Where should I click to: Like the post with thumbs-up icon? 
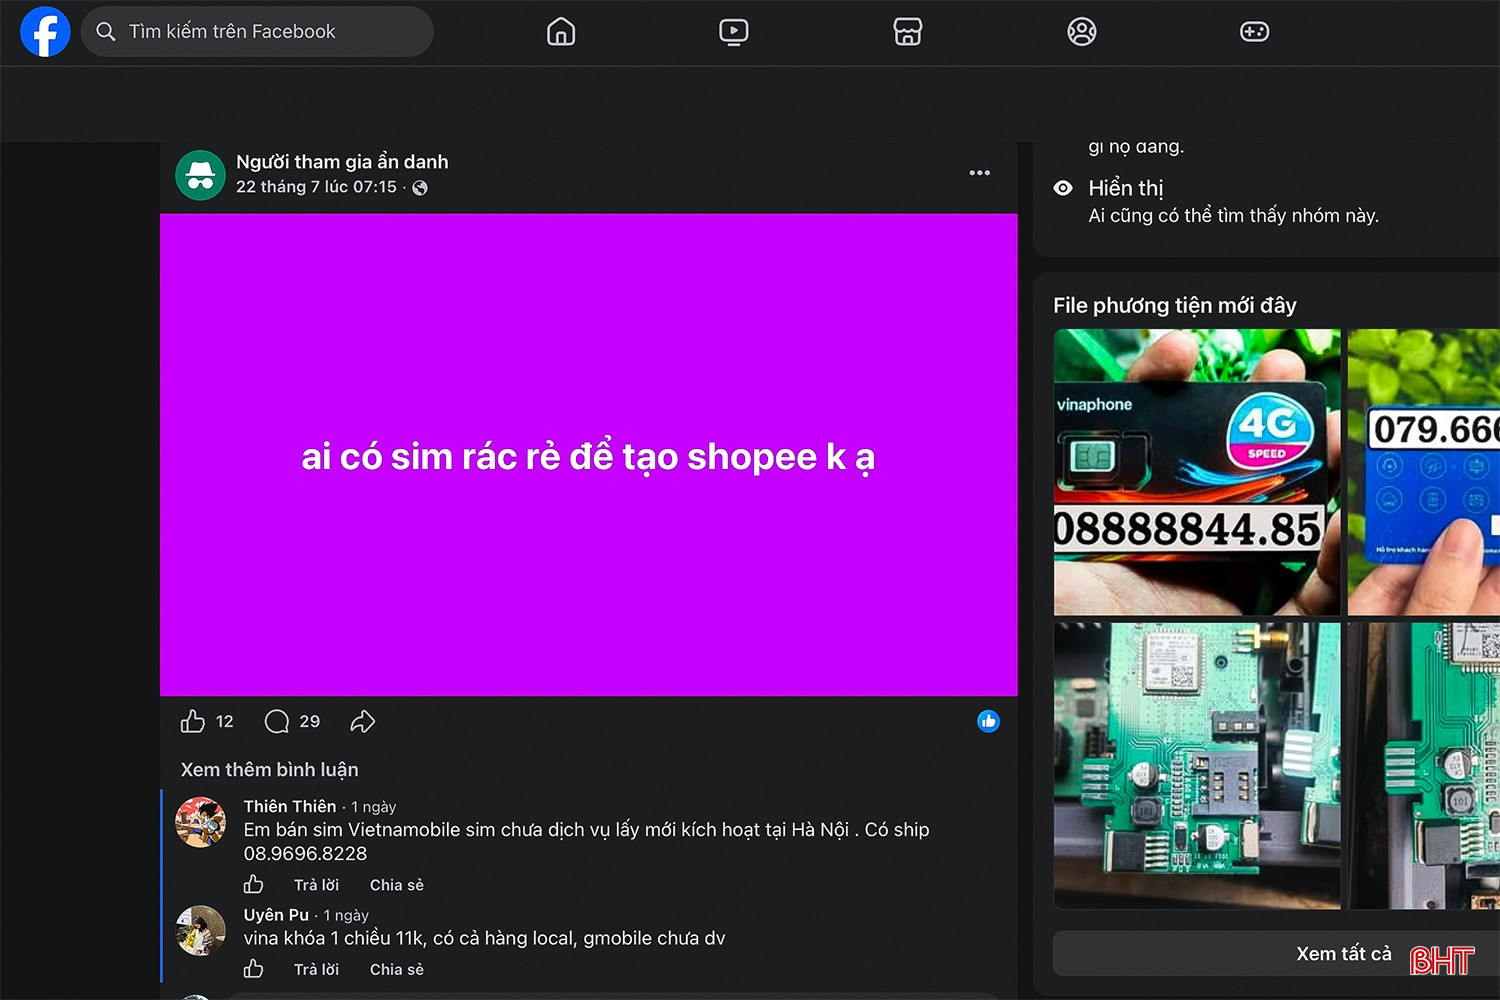tap(193, 721)
